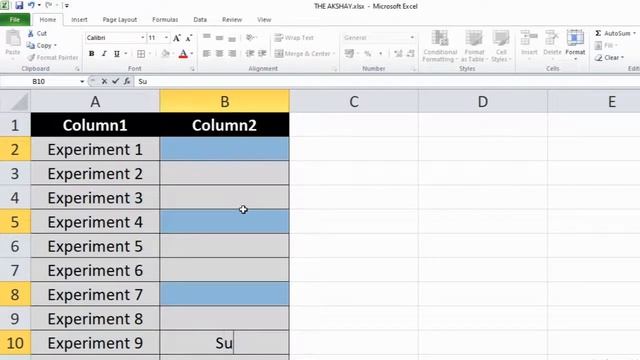This screenshot has height=360, width=640.
Task: Open Insert Function fx dialog
Action: pos(127,82)
